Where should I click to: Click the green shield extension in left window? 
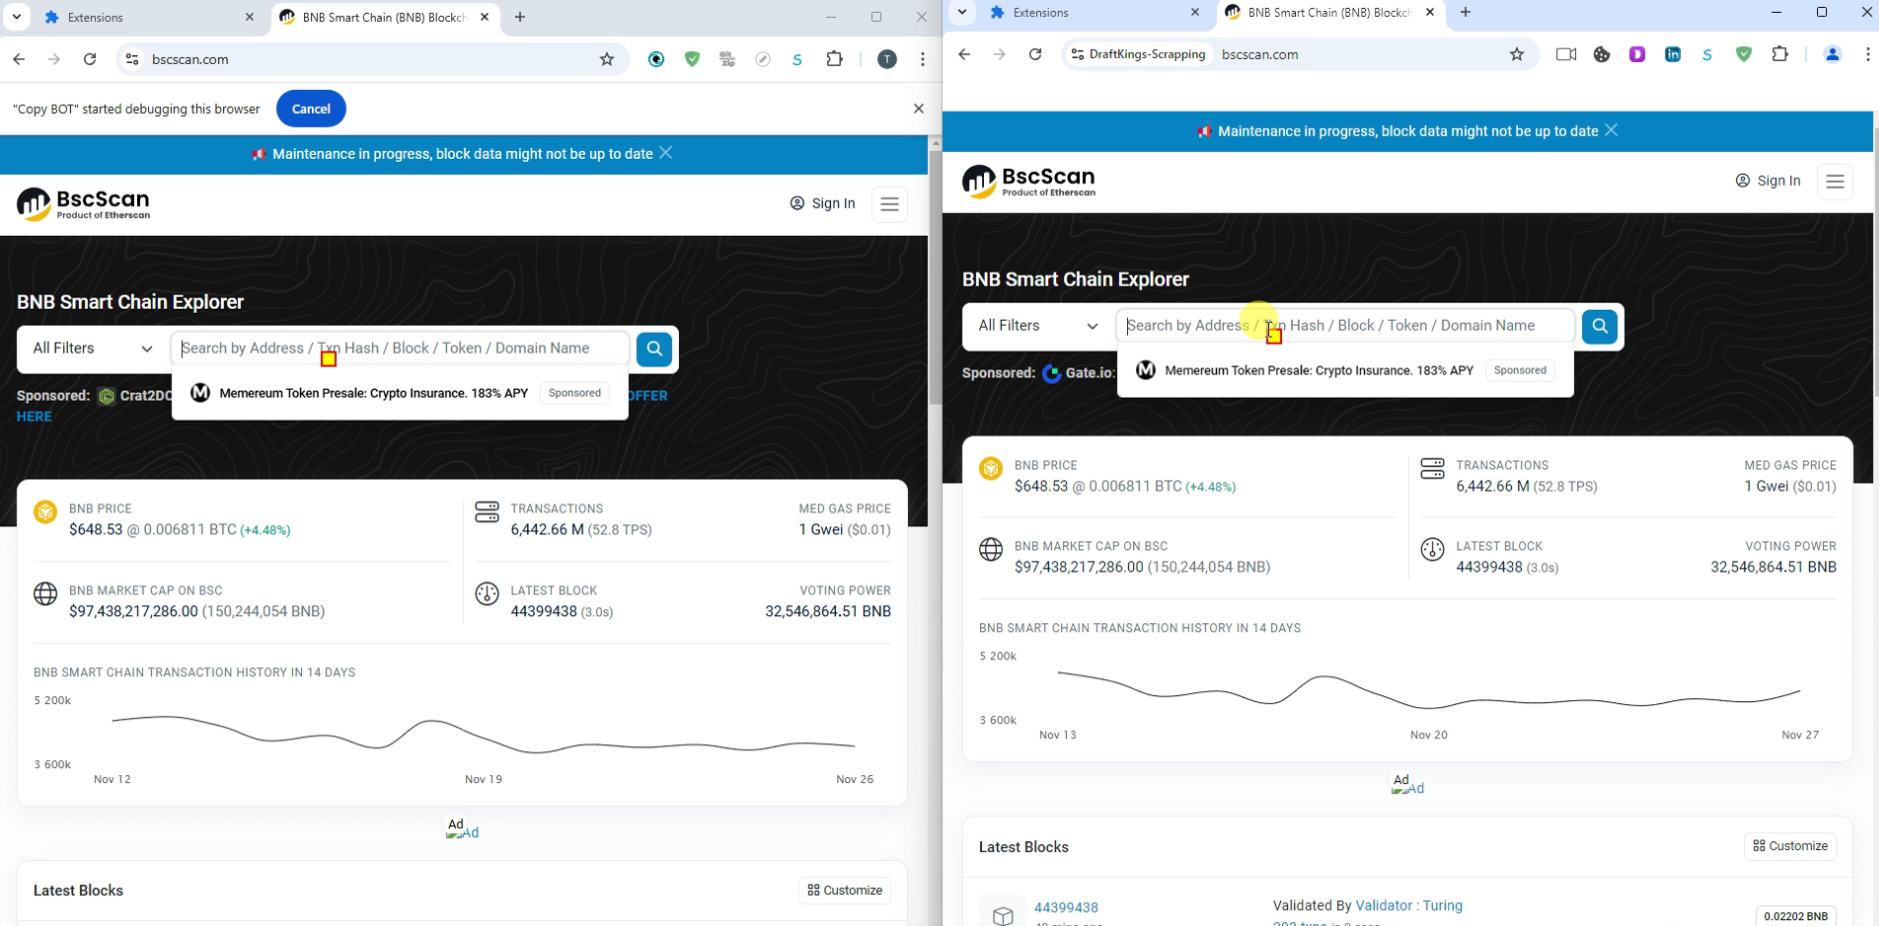692,59
